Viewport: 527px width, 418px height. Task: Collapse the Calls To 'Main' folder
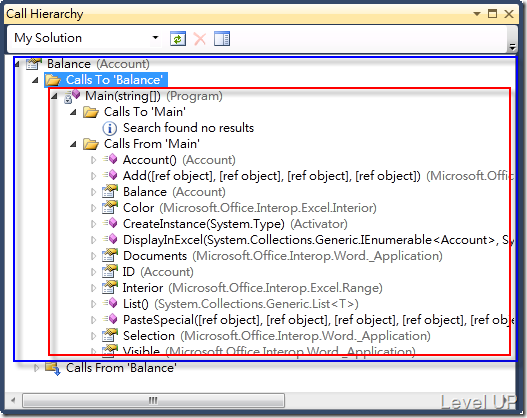tap(73, 112)
